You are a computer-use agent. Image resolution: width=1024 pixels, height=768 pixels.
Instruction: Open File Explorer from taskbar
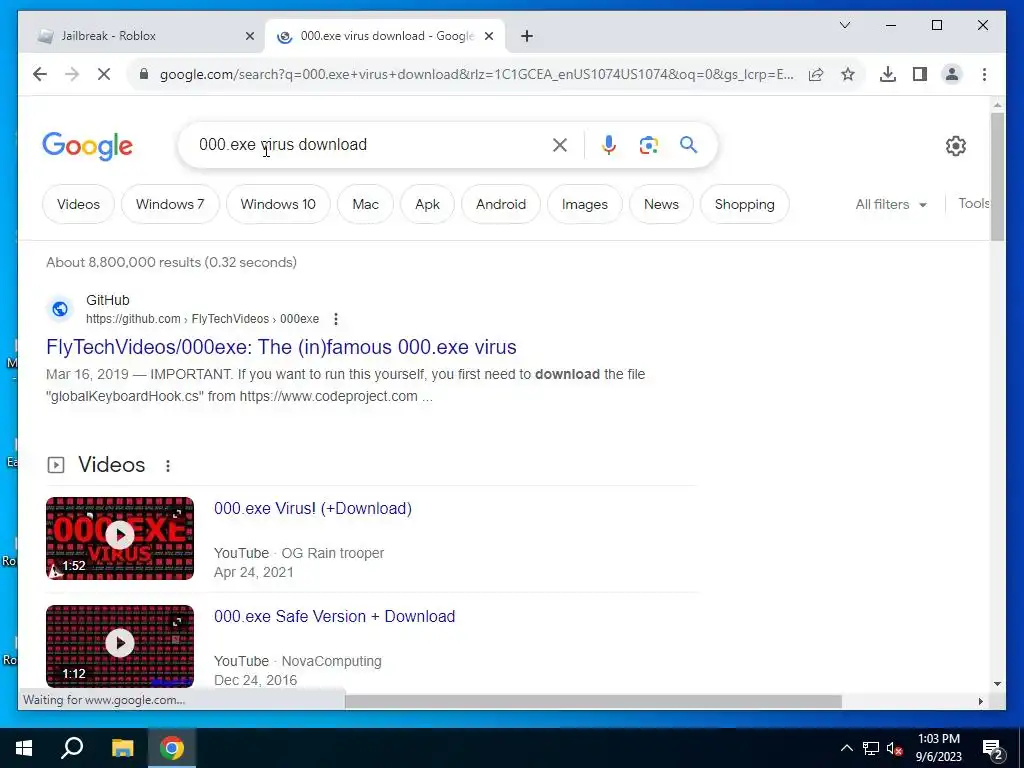click(122, 748)
